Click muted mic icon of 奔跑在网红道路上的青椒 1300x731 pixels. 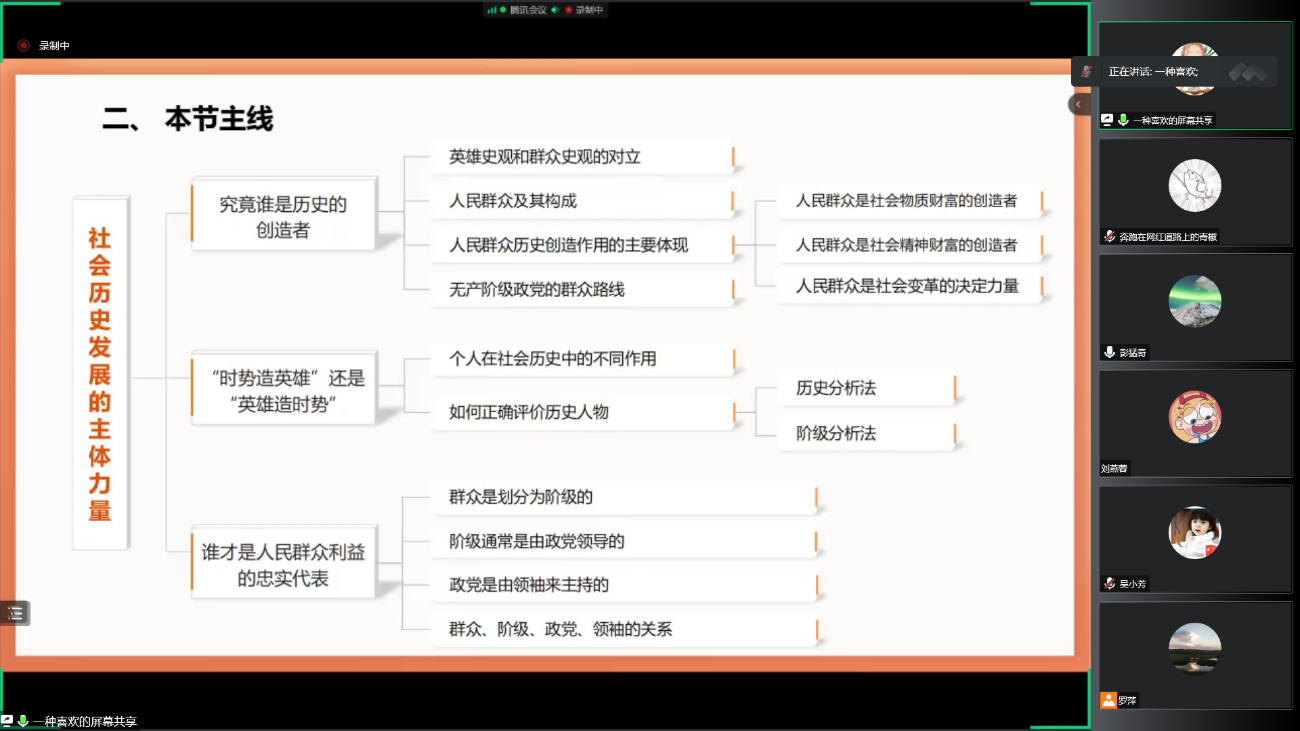coord(1109,237)
